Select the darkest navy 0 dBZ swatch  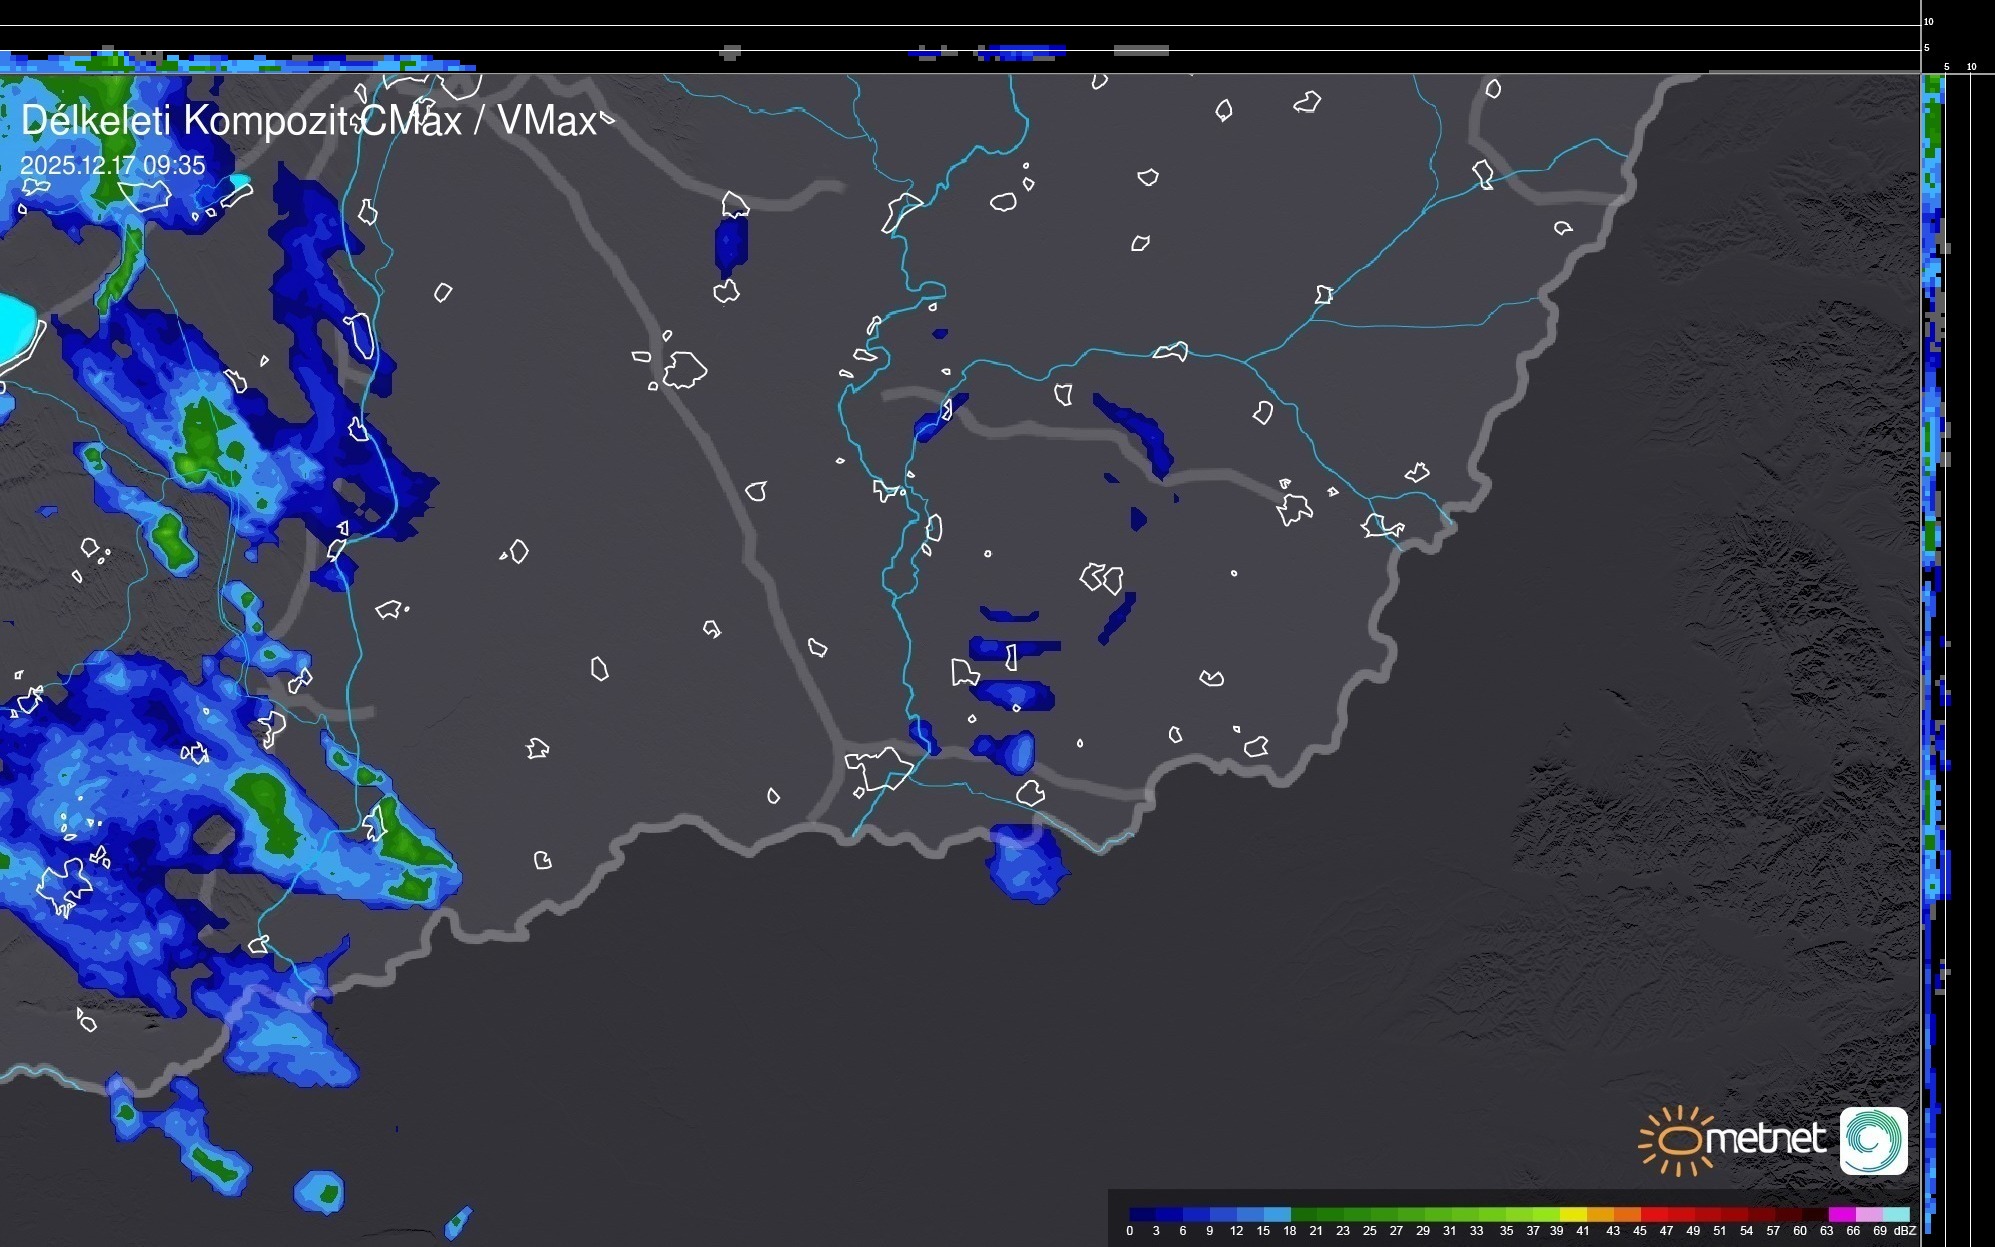pyautogui.click(x=1142, y=1214)
